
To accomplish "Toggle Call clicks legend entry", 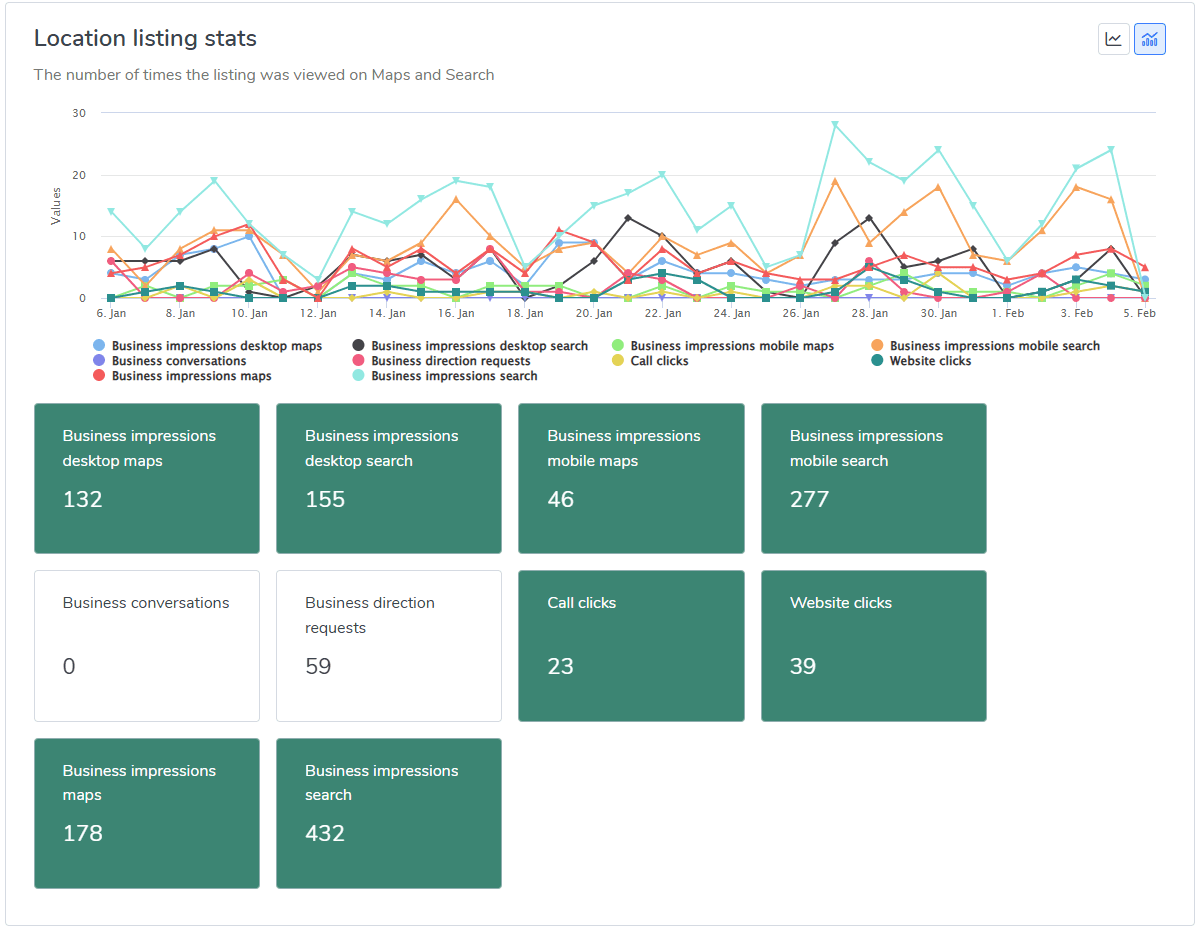I will click(x=650, y=361).
